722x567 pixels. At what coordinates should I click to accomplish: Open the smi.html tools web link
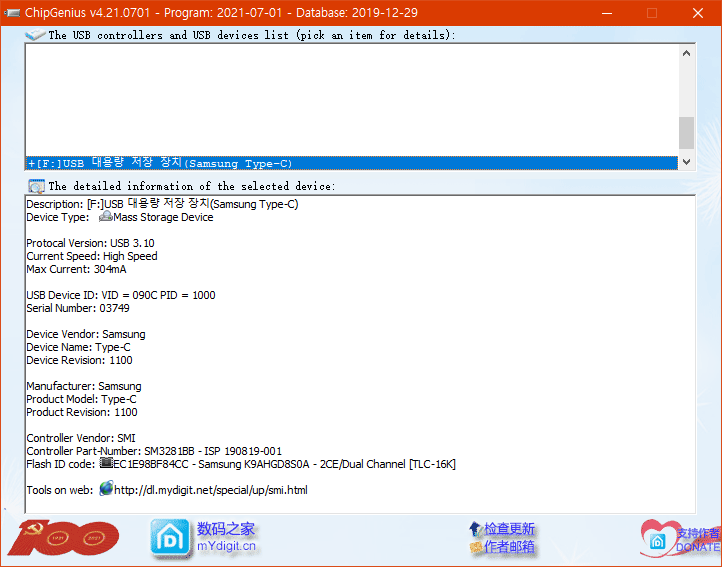(211, 490)
